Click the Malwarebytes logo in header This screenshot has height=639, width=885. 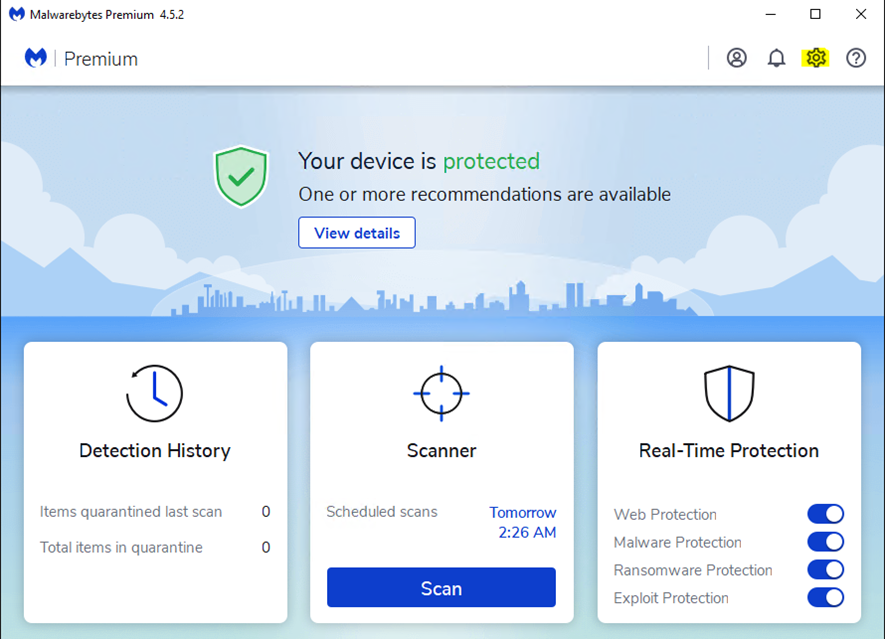(x=37, y=58)
